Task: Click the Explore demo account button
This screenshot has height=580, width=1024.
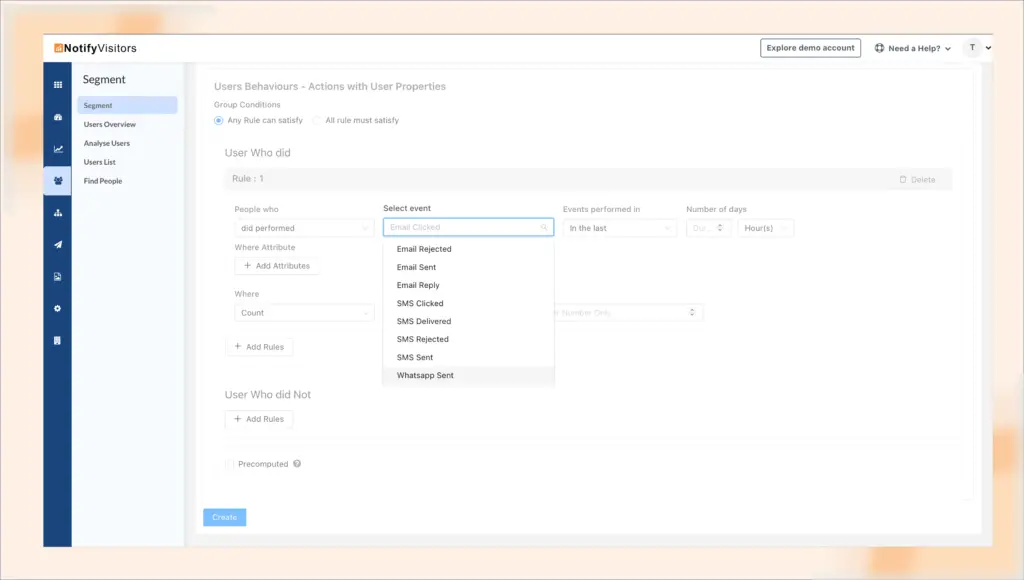Action: tap(810, 47)
